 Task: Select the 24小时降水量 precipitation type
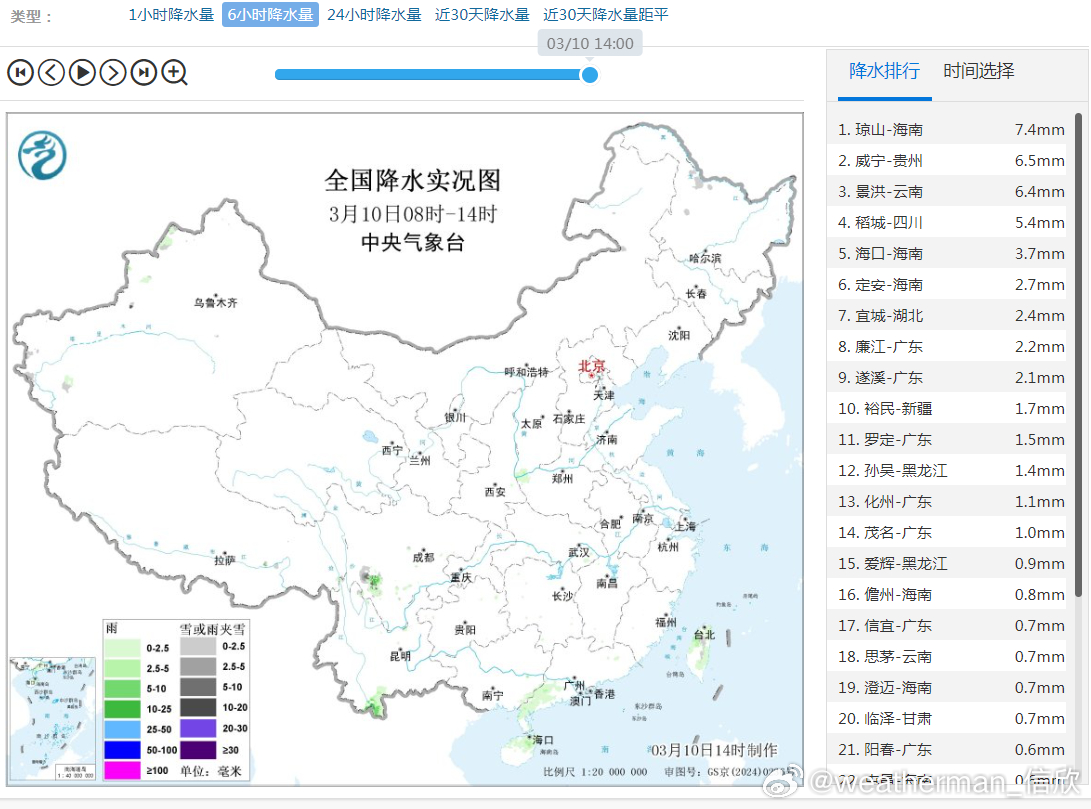pyautogui.click(x=373, y=16)
